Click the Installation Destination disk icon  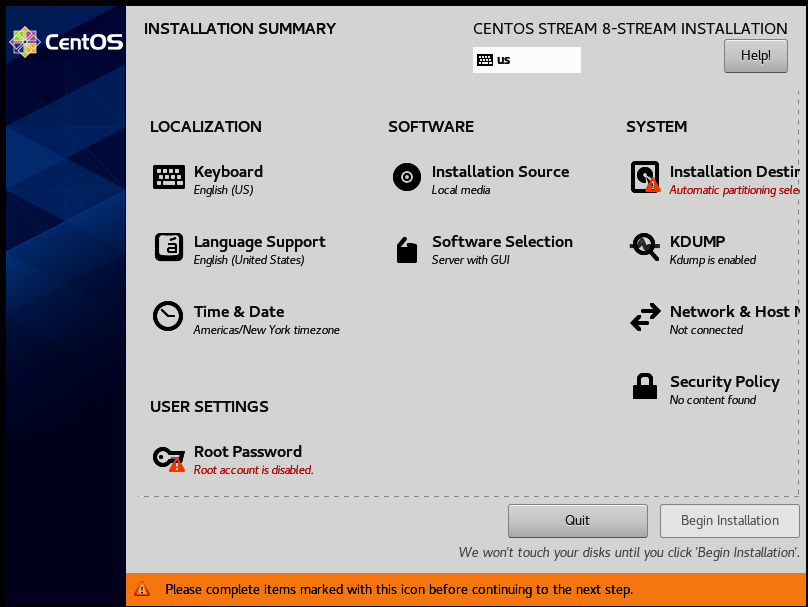(x=645, y=177)
